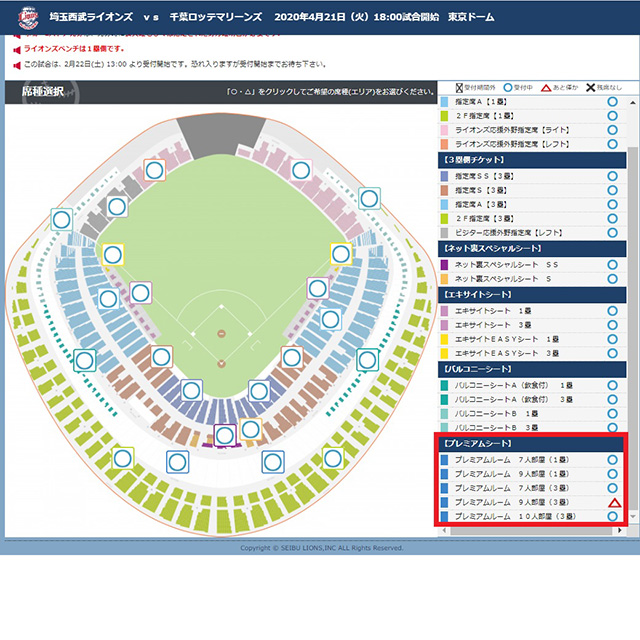This screenshot has height=640, width=640.
Task: Click availability circle for エキサイトシート 1塁
Action: click(x=612, y=311)
